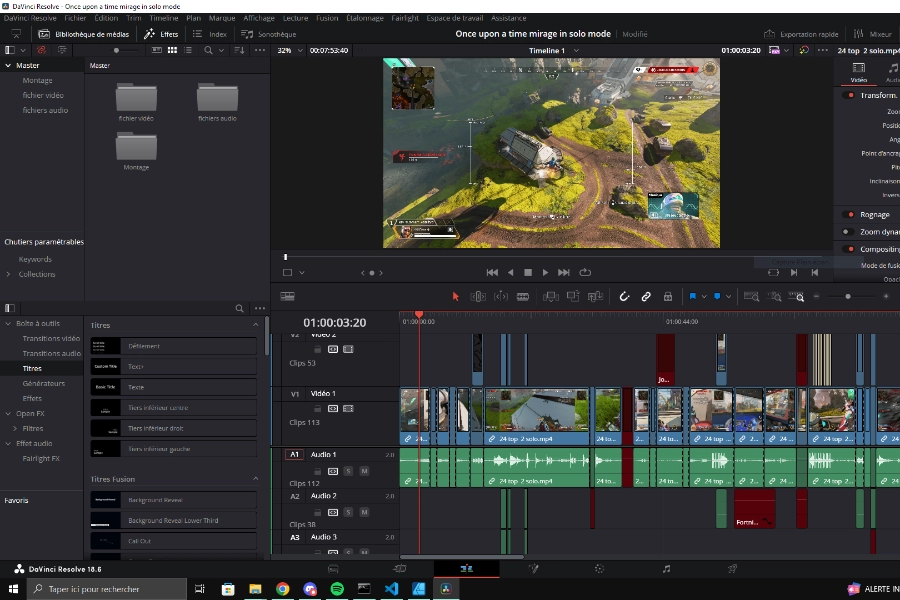The height and width of the screenshot is (600, 900).
Task: Switch media pool to thumbnail grid view
Action: point(172,51)
